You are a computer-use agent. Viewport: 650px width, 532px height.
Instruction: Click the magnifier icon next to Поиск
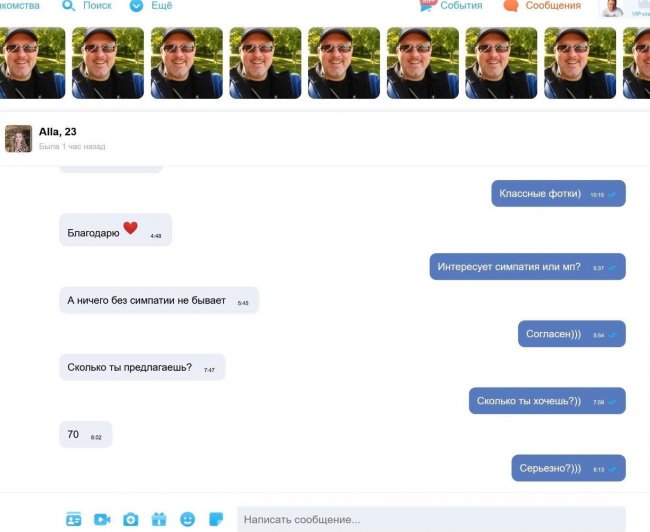click(68, 5)
